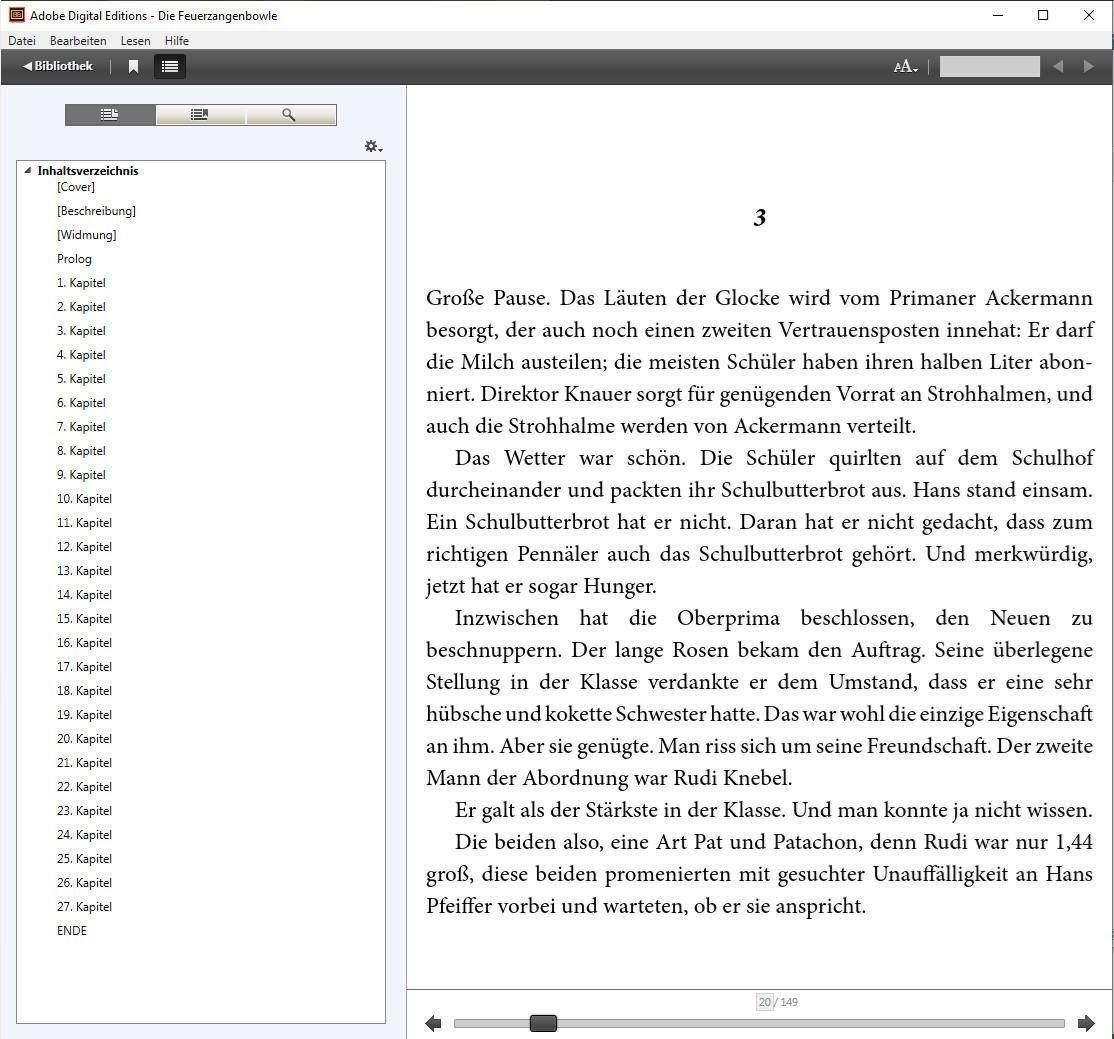This screenshot has width=1114, height=1039.
Task: Open the Prolog entry
Action: [x=74, y=259]
